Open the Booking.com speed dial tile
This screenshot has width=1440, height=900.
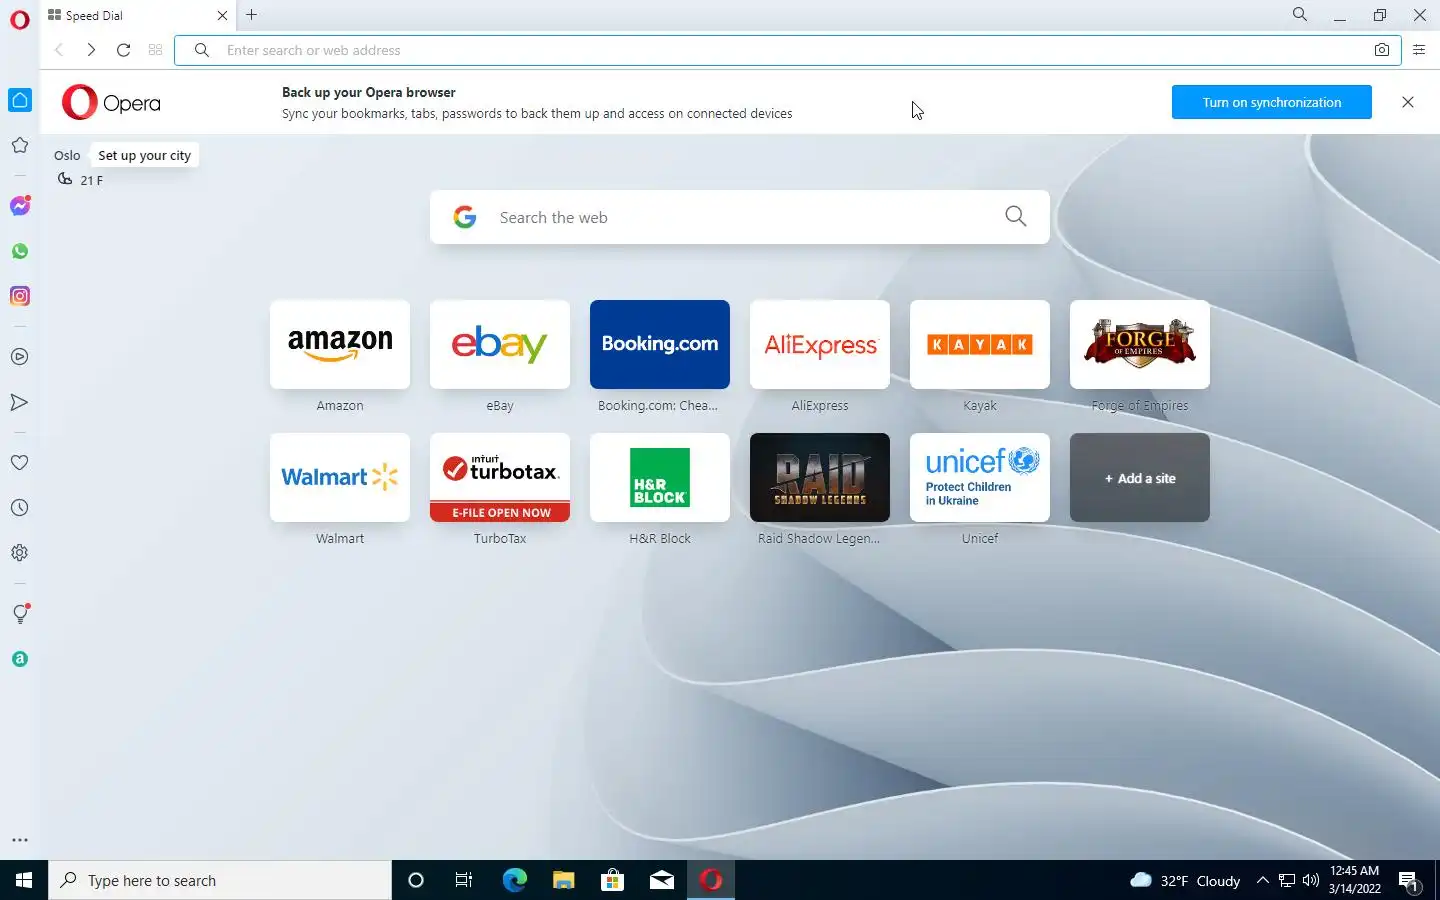[660, 345]
